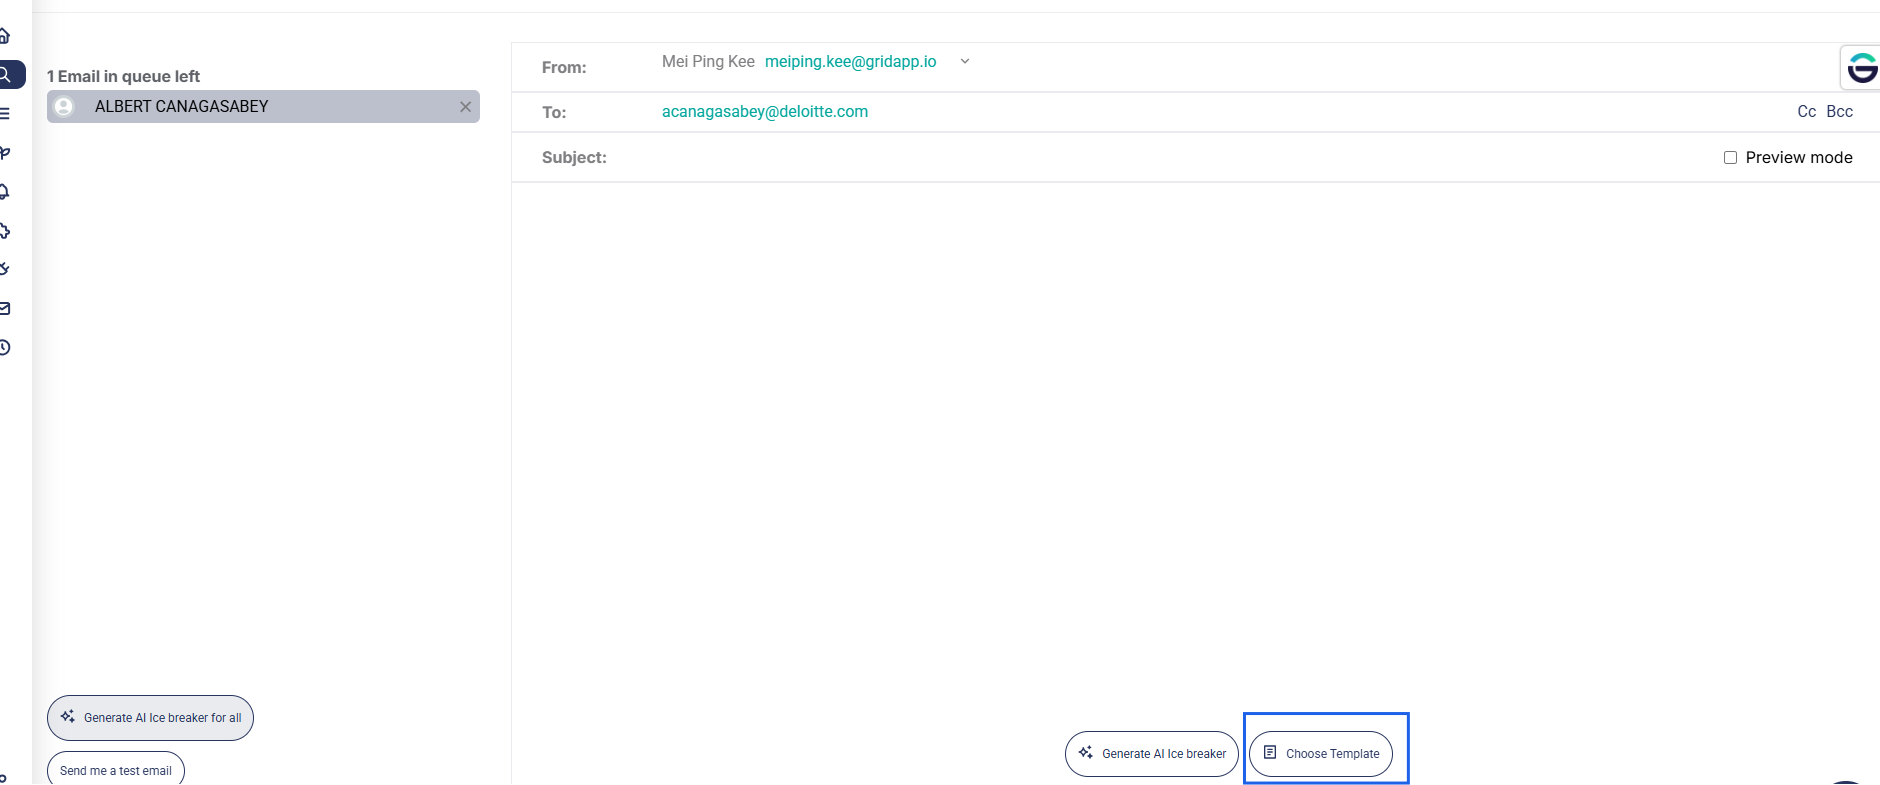Expand the From sender dropdown arrow

tap(965, 61)
